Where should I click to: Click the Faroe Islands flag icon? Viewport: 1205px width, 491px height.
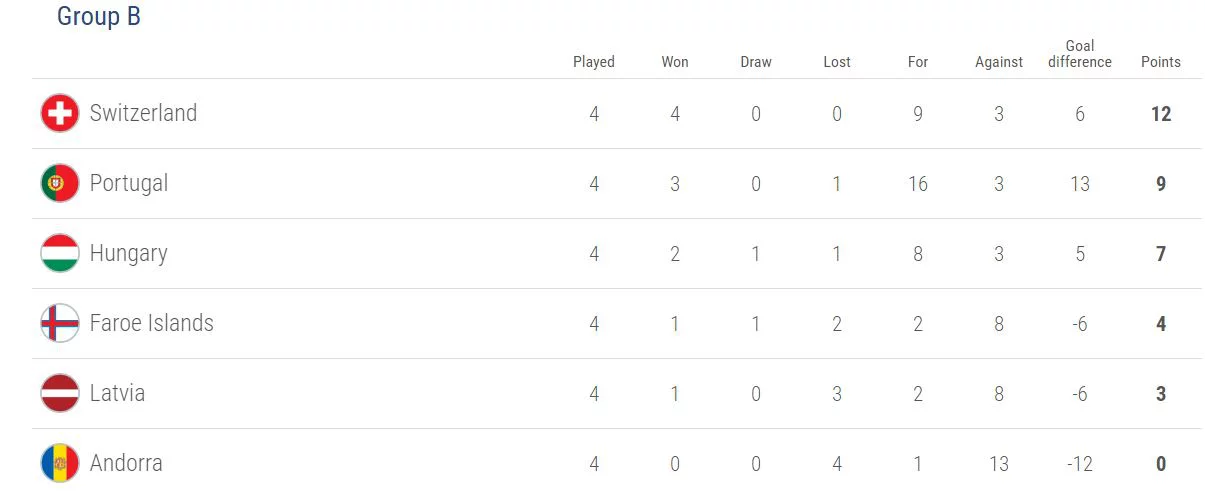click(60, 324)
